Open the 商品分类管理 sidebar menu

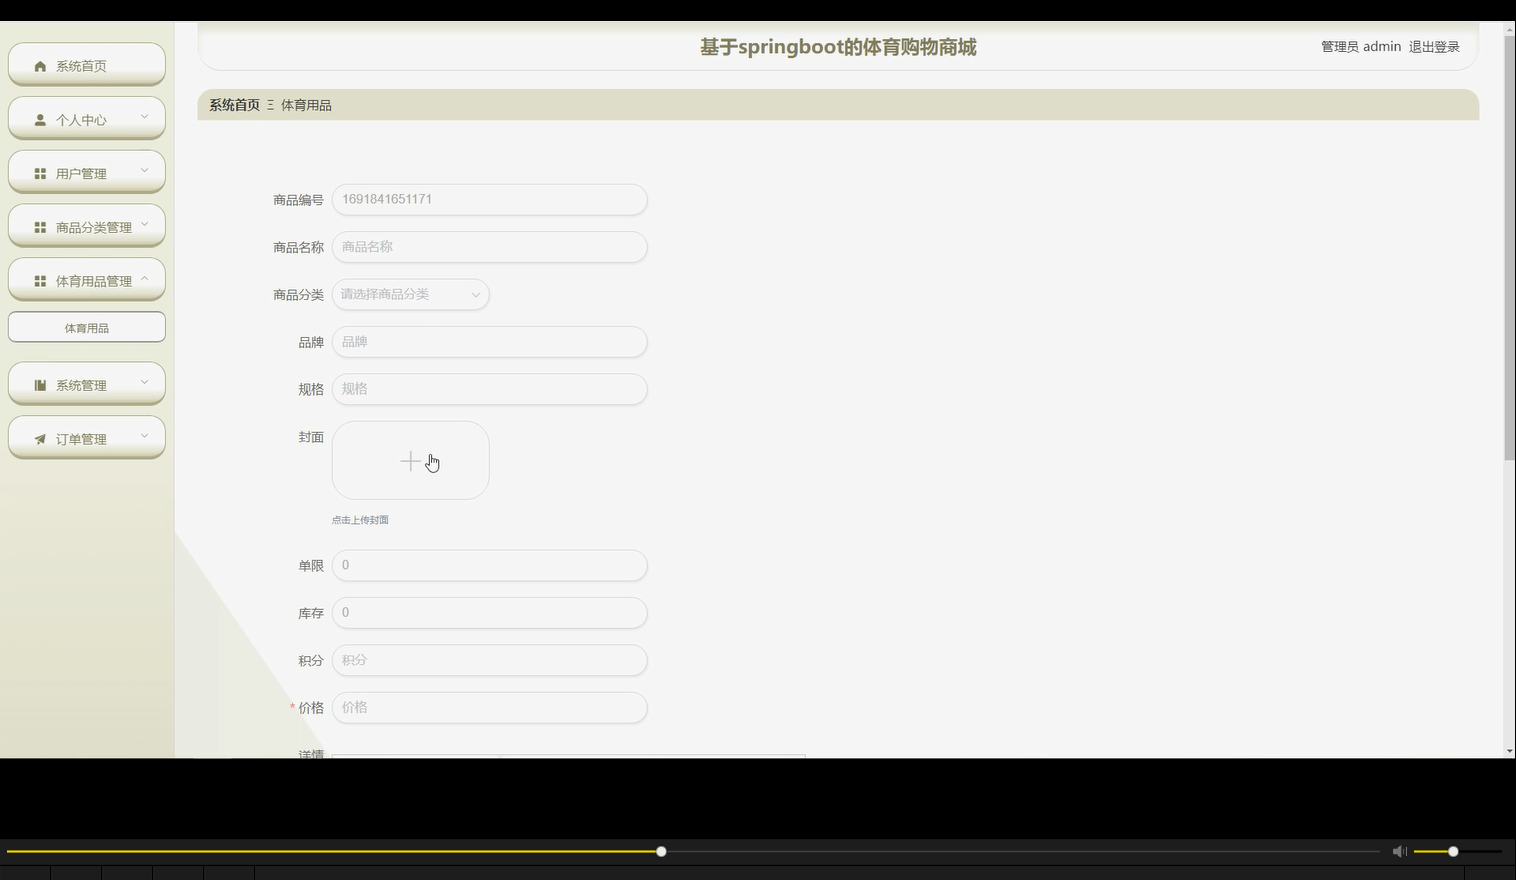pos(87,227)
